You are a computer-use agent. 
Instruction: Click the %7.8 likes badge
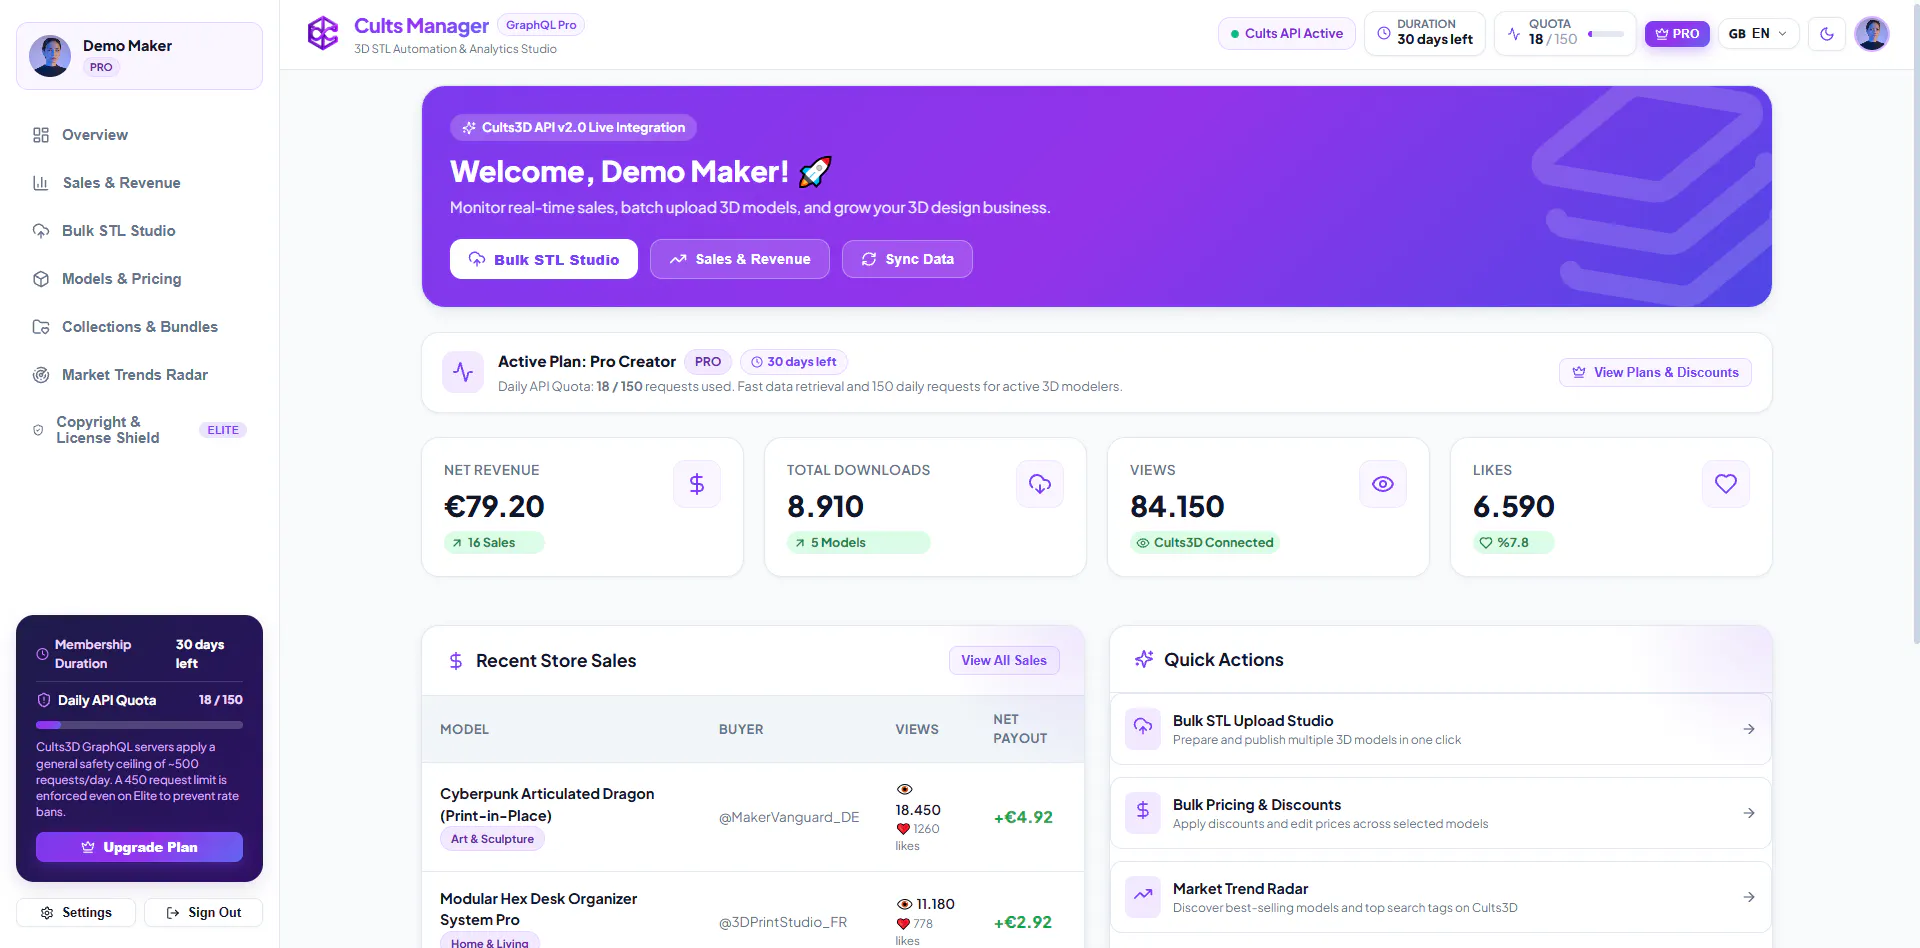tap(1513, 543)
